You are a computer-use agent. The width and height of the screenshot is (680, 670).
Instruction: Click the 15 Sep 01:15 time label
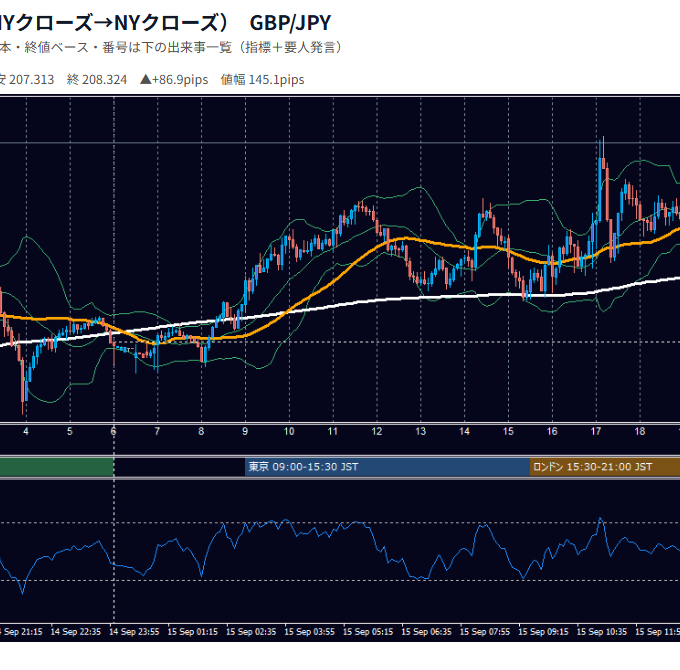pos(193,632)
